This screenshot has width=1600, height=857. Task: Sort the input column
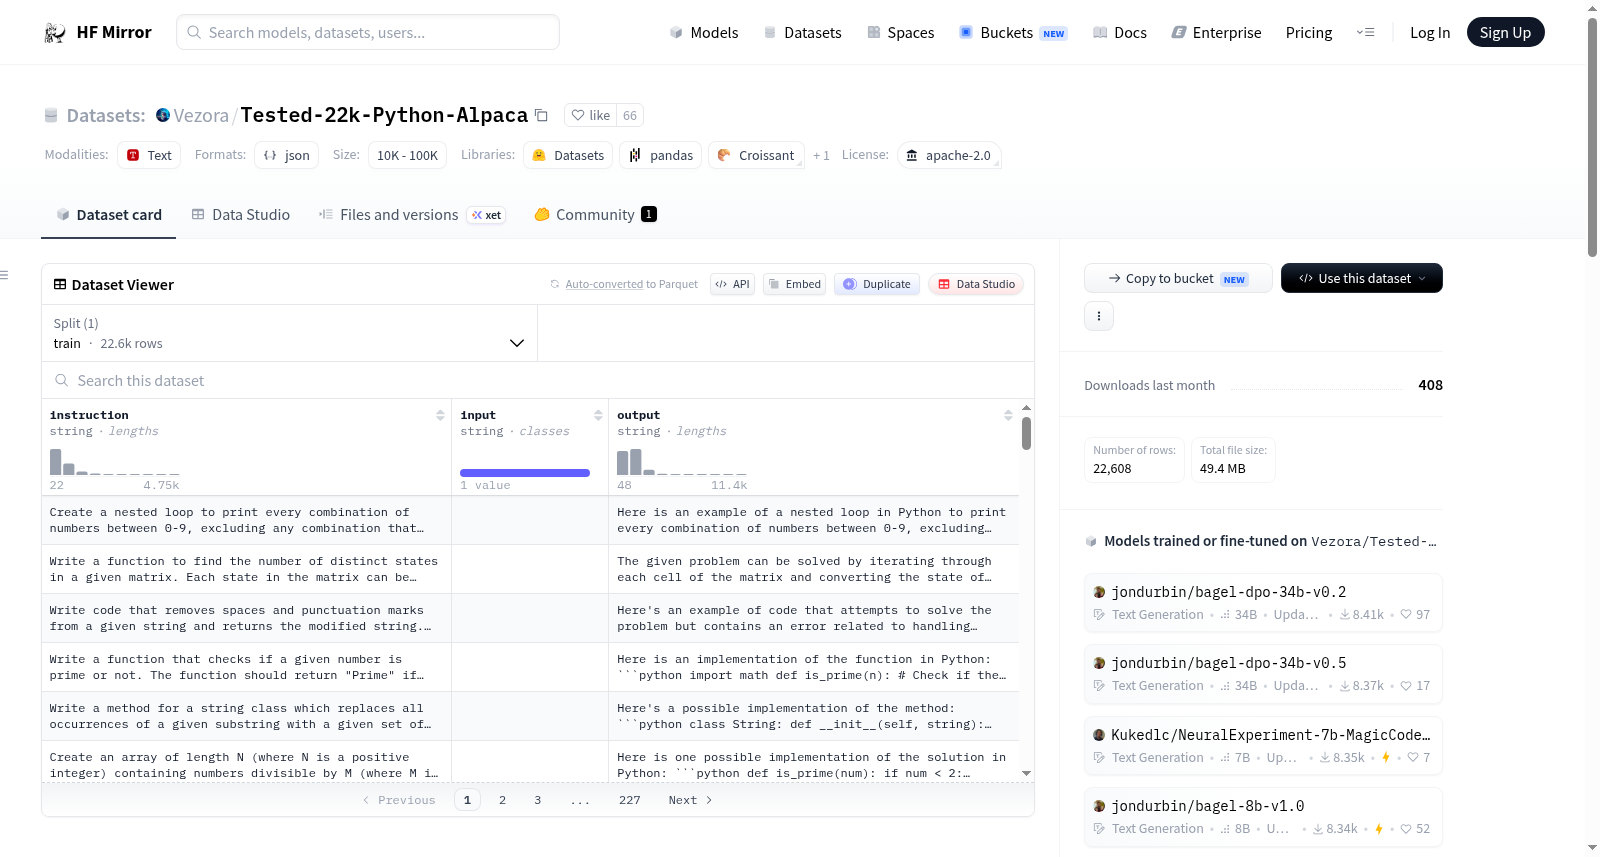coord(598,415)
